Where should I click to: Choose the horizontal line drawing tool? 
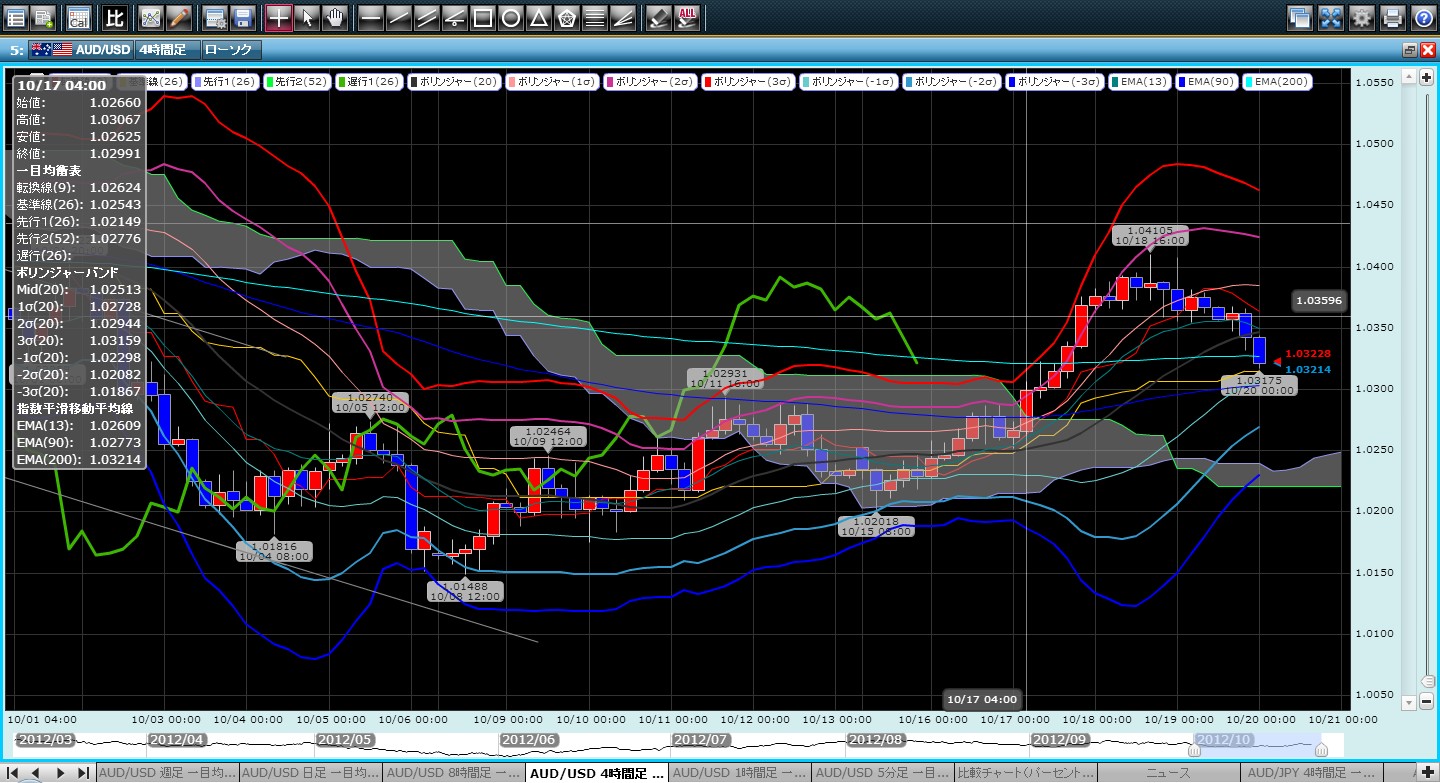370,17
